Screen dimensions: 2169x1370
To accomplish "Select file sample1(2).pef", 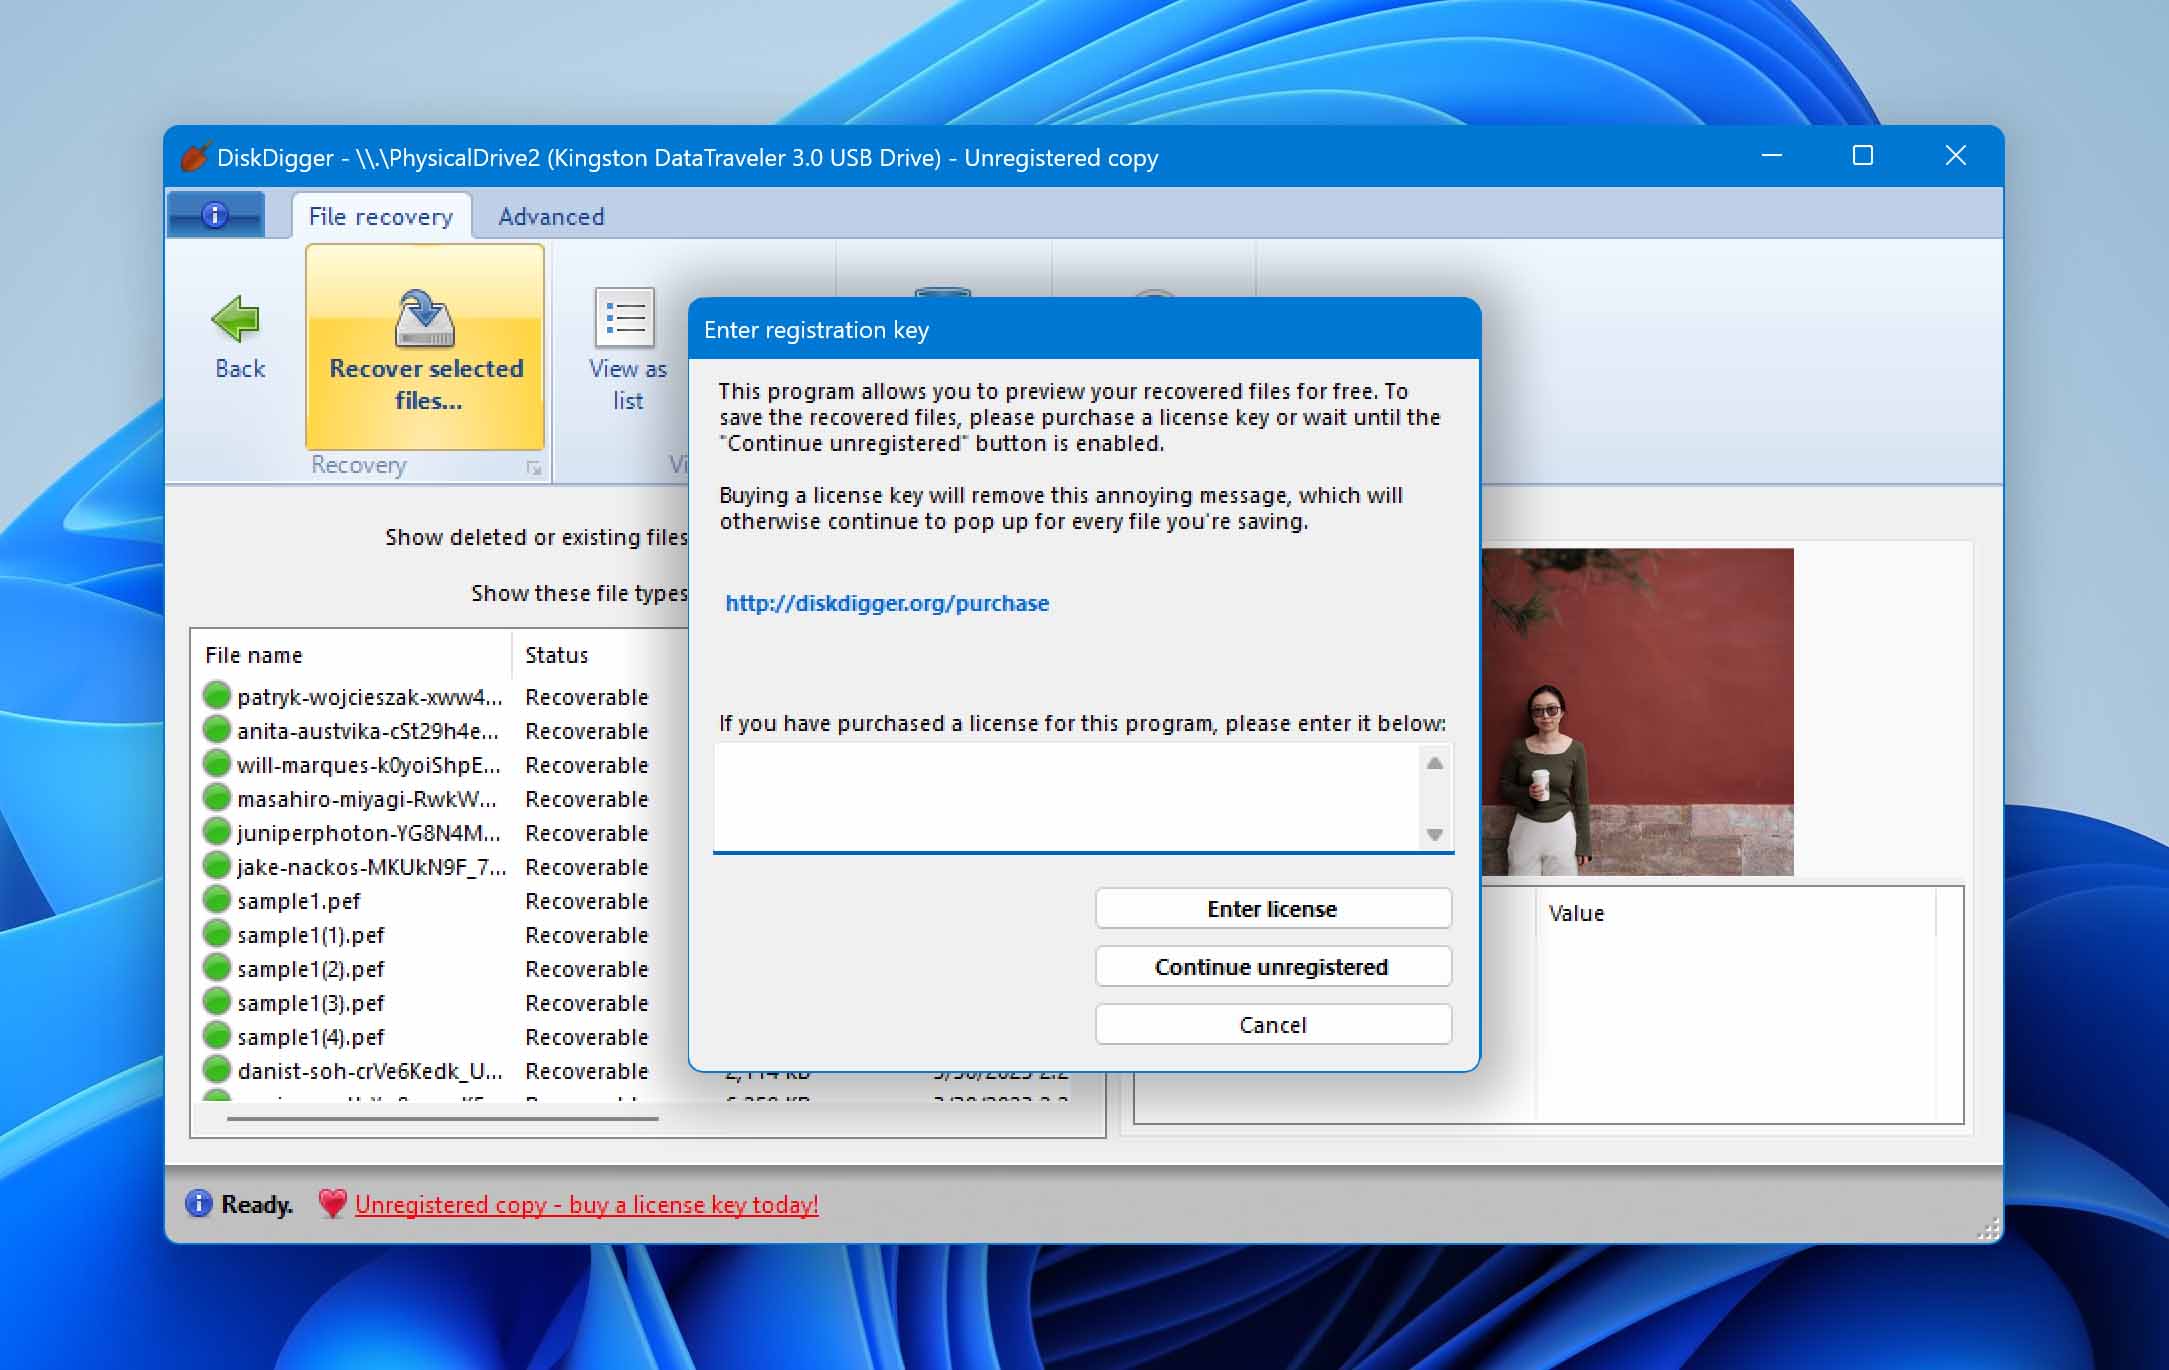I will 311,969.
